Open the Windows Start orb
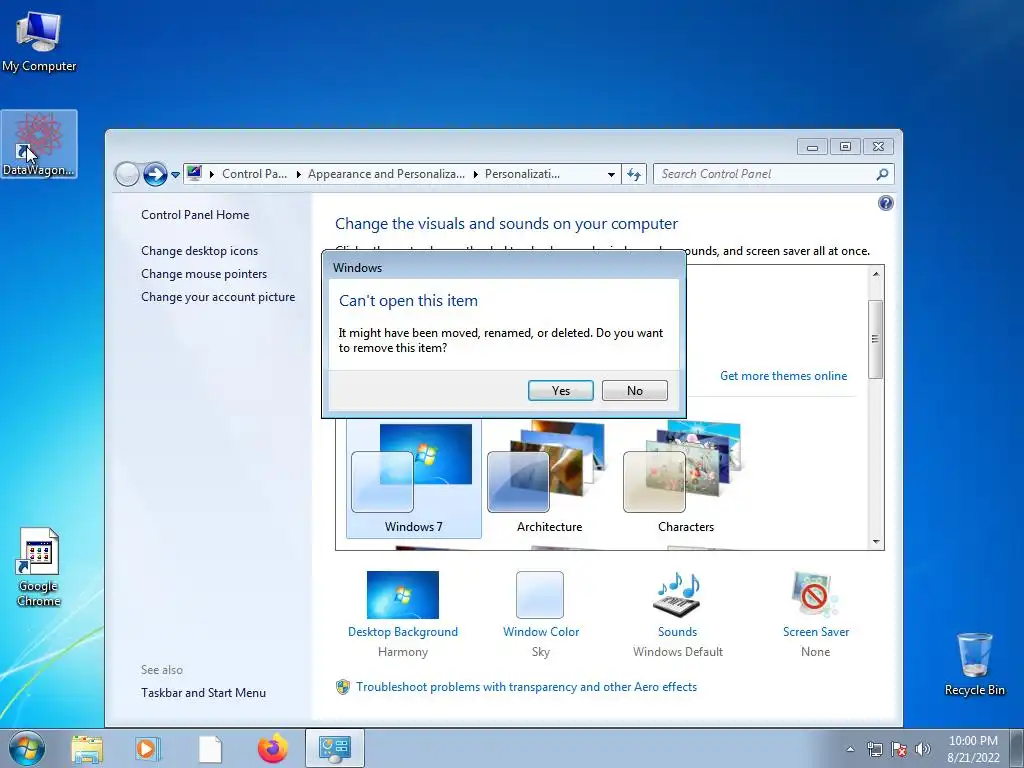This screenshot has width=1024, height=768. 27,748
